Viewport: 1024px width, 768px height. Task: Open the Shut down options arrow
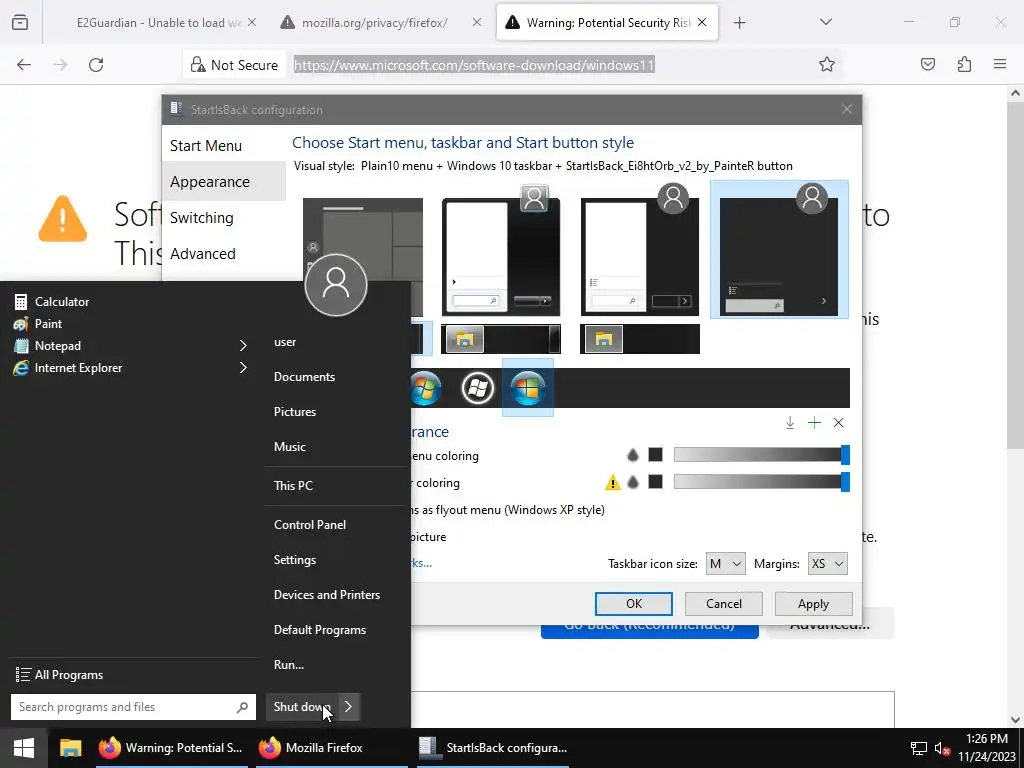click(349, 707)
